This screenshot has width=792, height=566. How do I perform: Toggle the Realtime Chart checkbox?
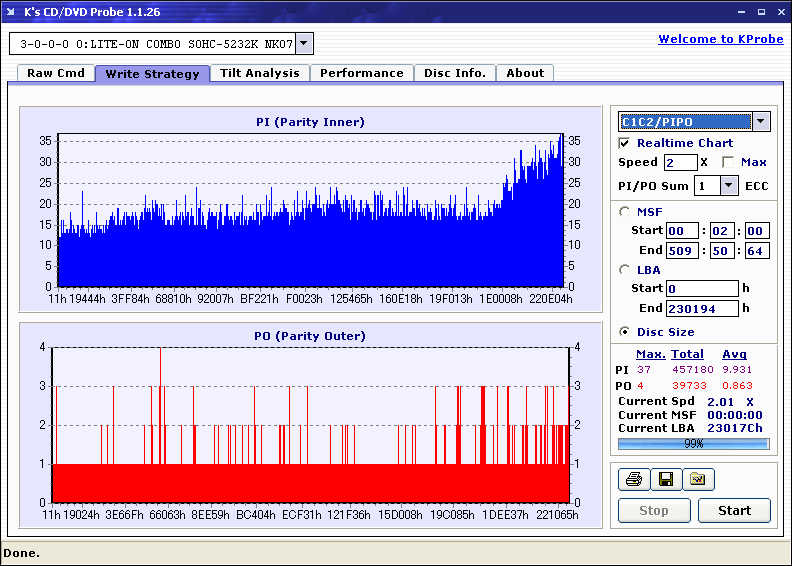tap(625, 143)
